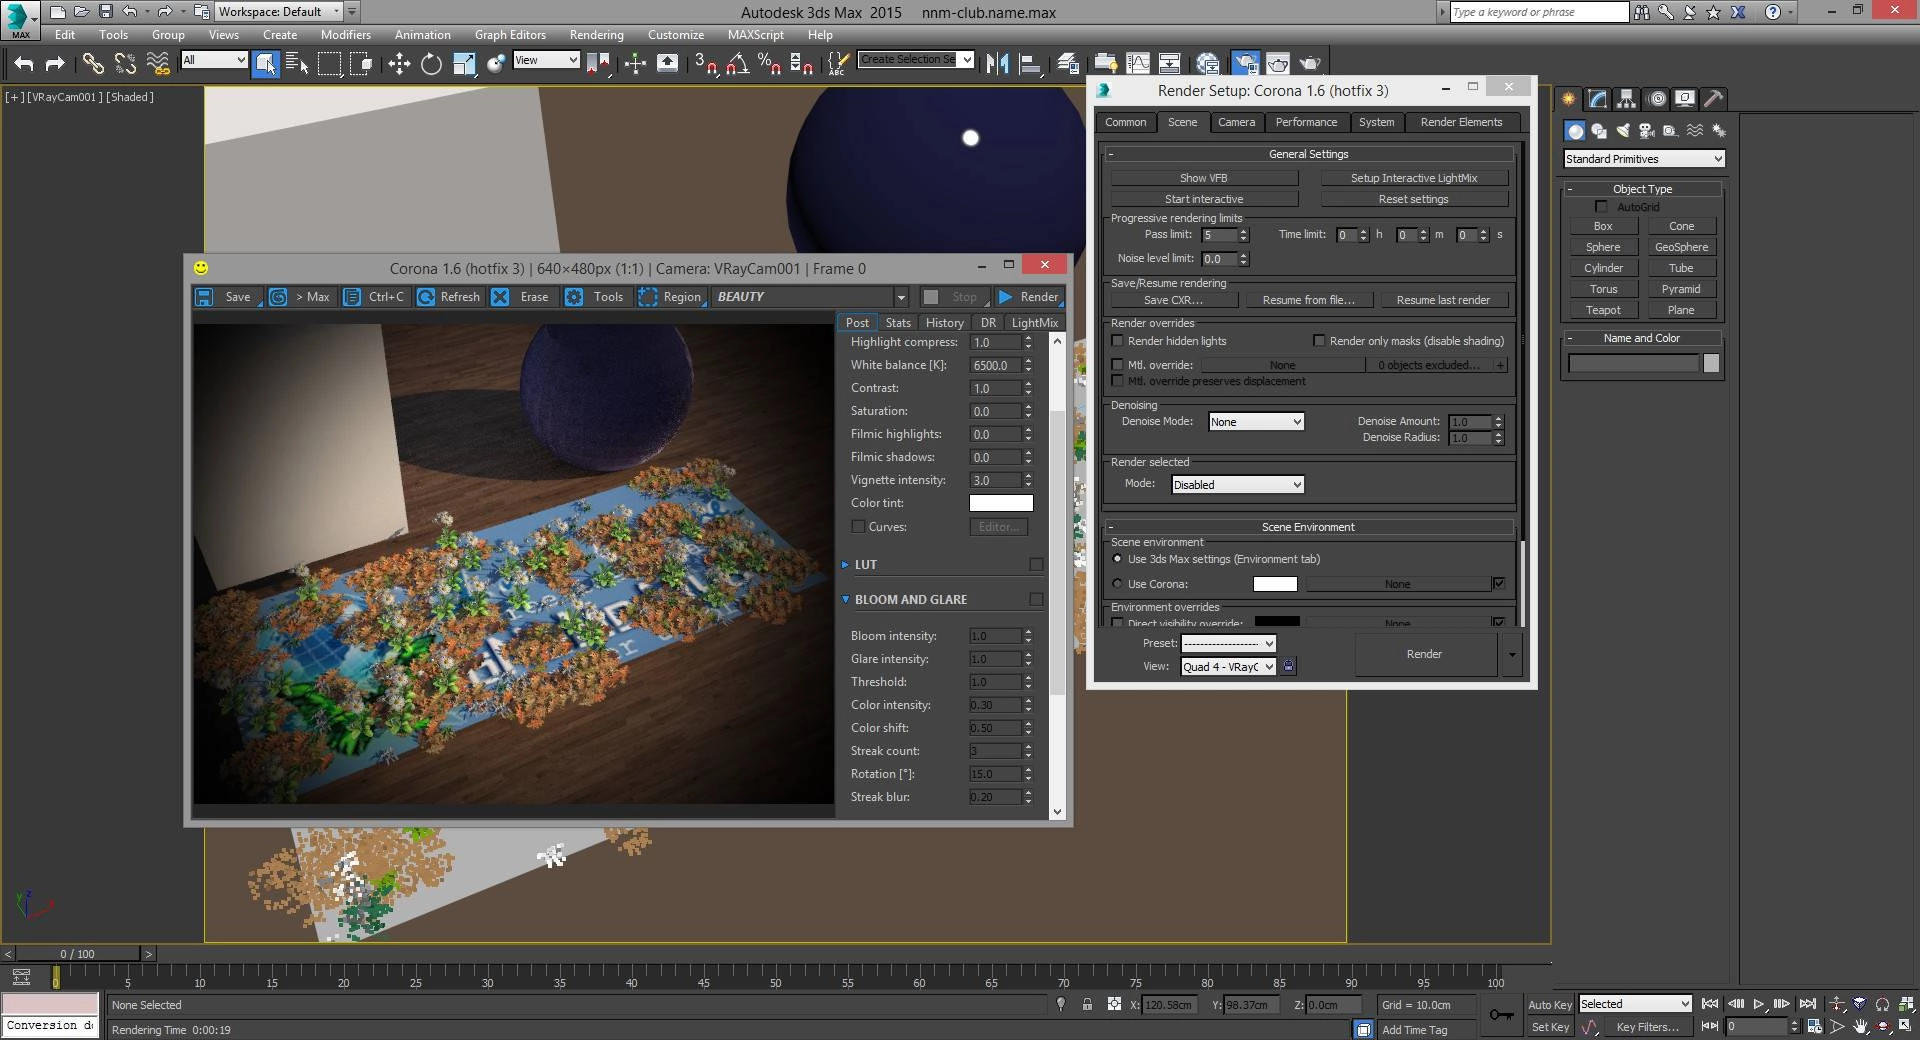Click the Teapot primitive button
The image size is (1920, 1040).
[1603, 310]
